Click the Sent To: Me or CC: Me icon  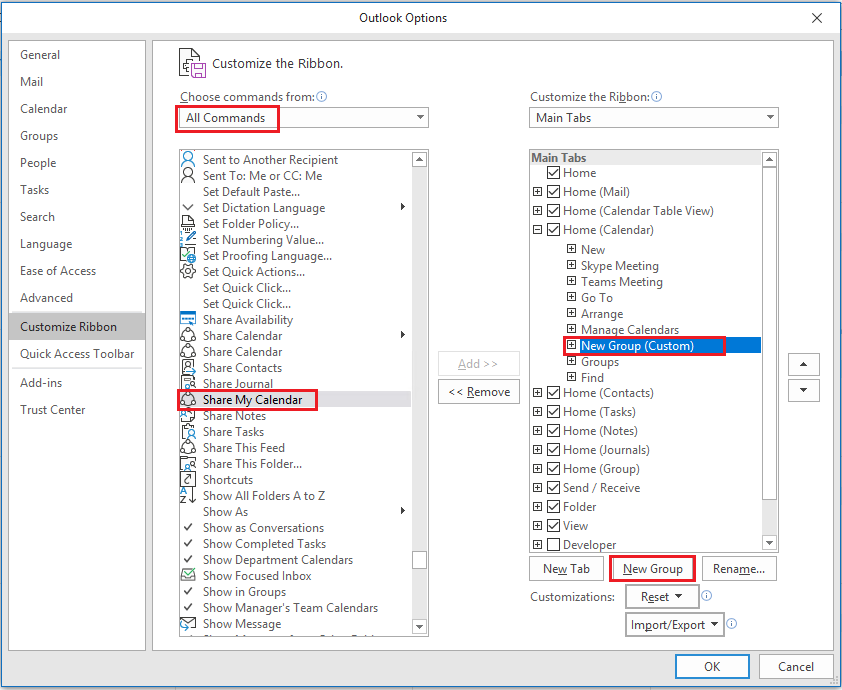click(188, 176)
